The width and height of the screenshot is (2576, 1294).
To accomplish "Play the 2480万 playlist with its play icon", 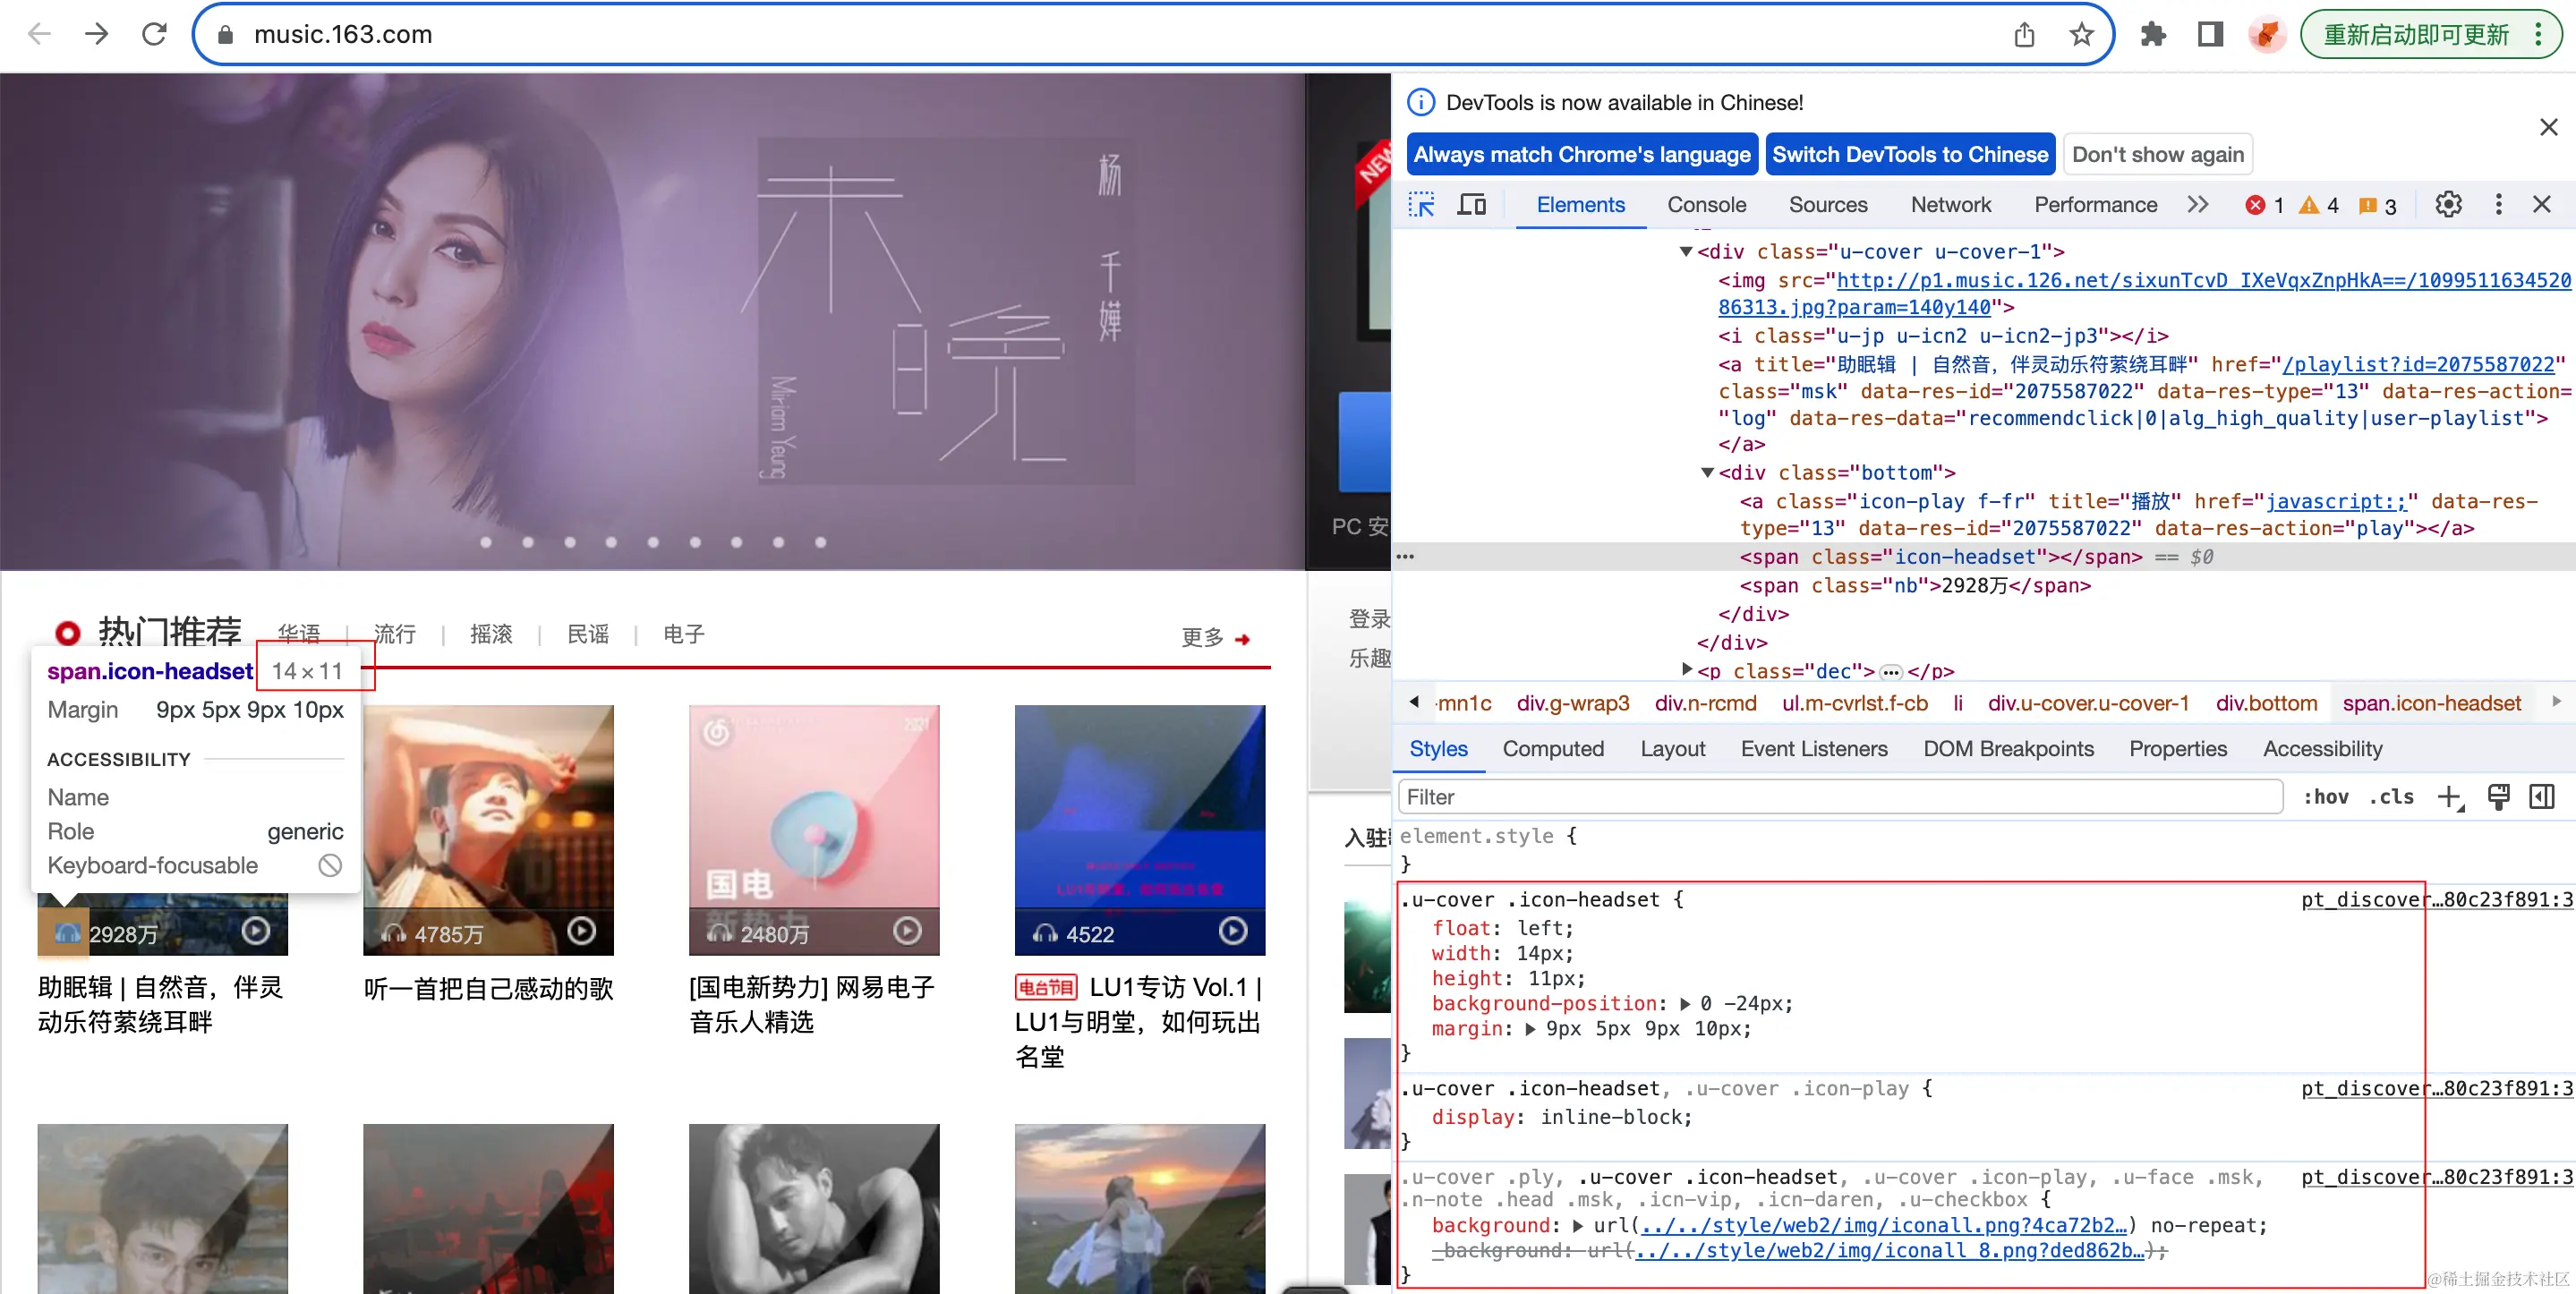I will click(907, 931).
